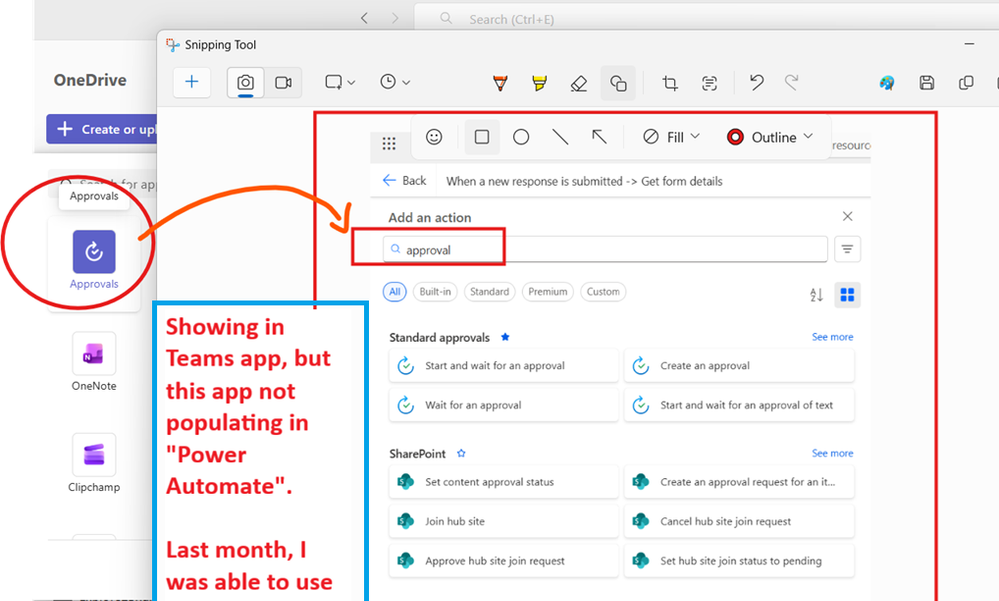
Task: Select the Custom filter pill
Action: pos(603,292)
